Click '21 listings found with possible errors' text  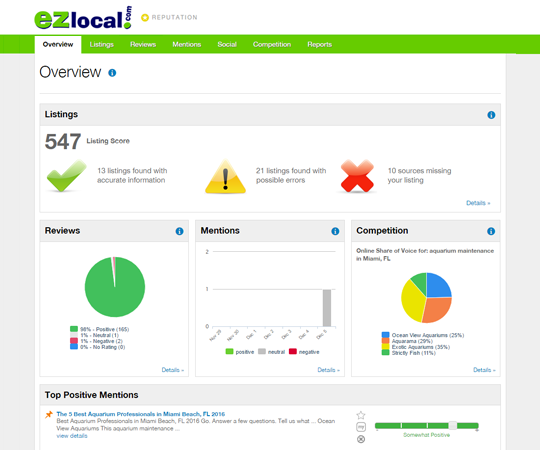[291, 176]
